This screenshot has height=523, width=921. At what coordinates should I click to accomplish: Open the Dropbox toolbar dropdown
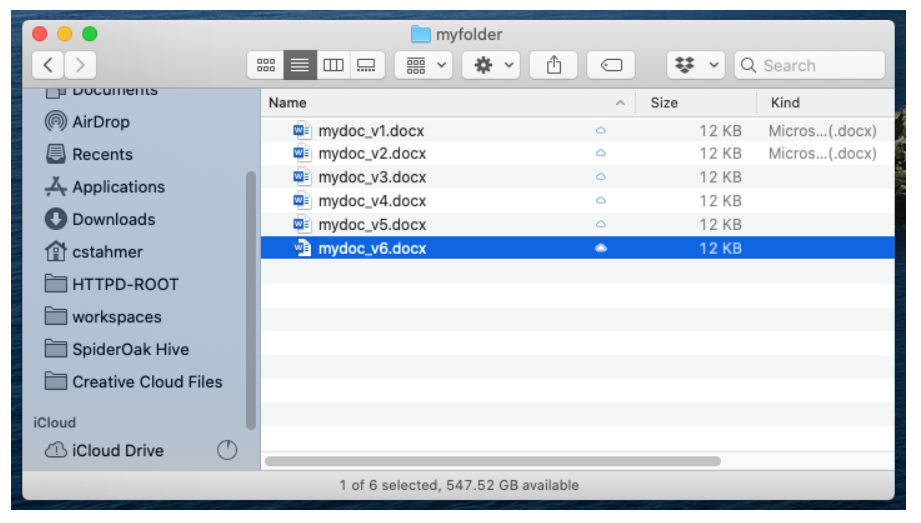click(x=696, y=66)
